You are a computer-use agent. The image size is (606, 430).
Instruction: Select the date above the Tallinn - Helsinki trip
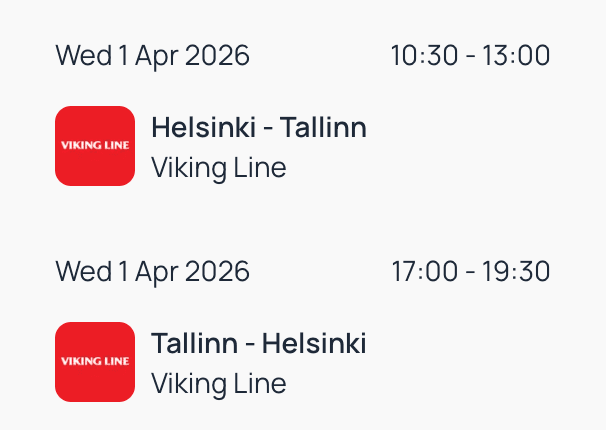(152, 272)
